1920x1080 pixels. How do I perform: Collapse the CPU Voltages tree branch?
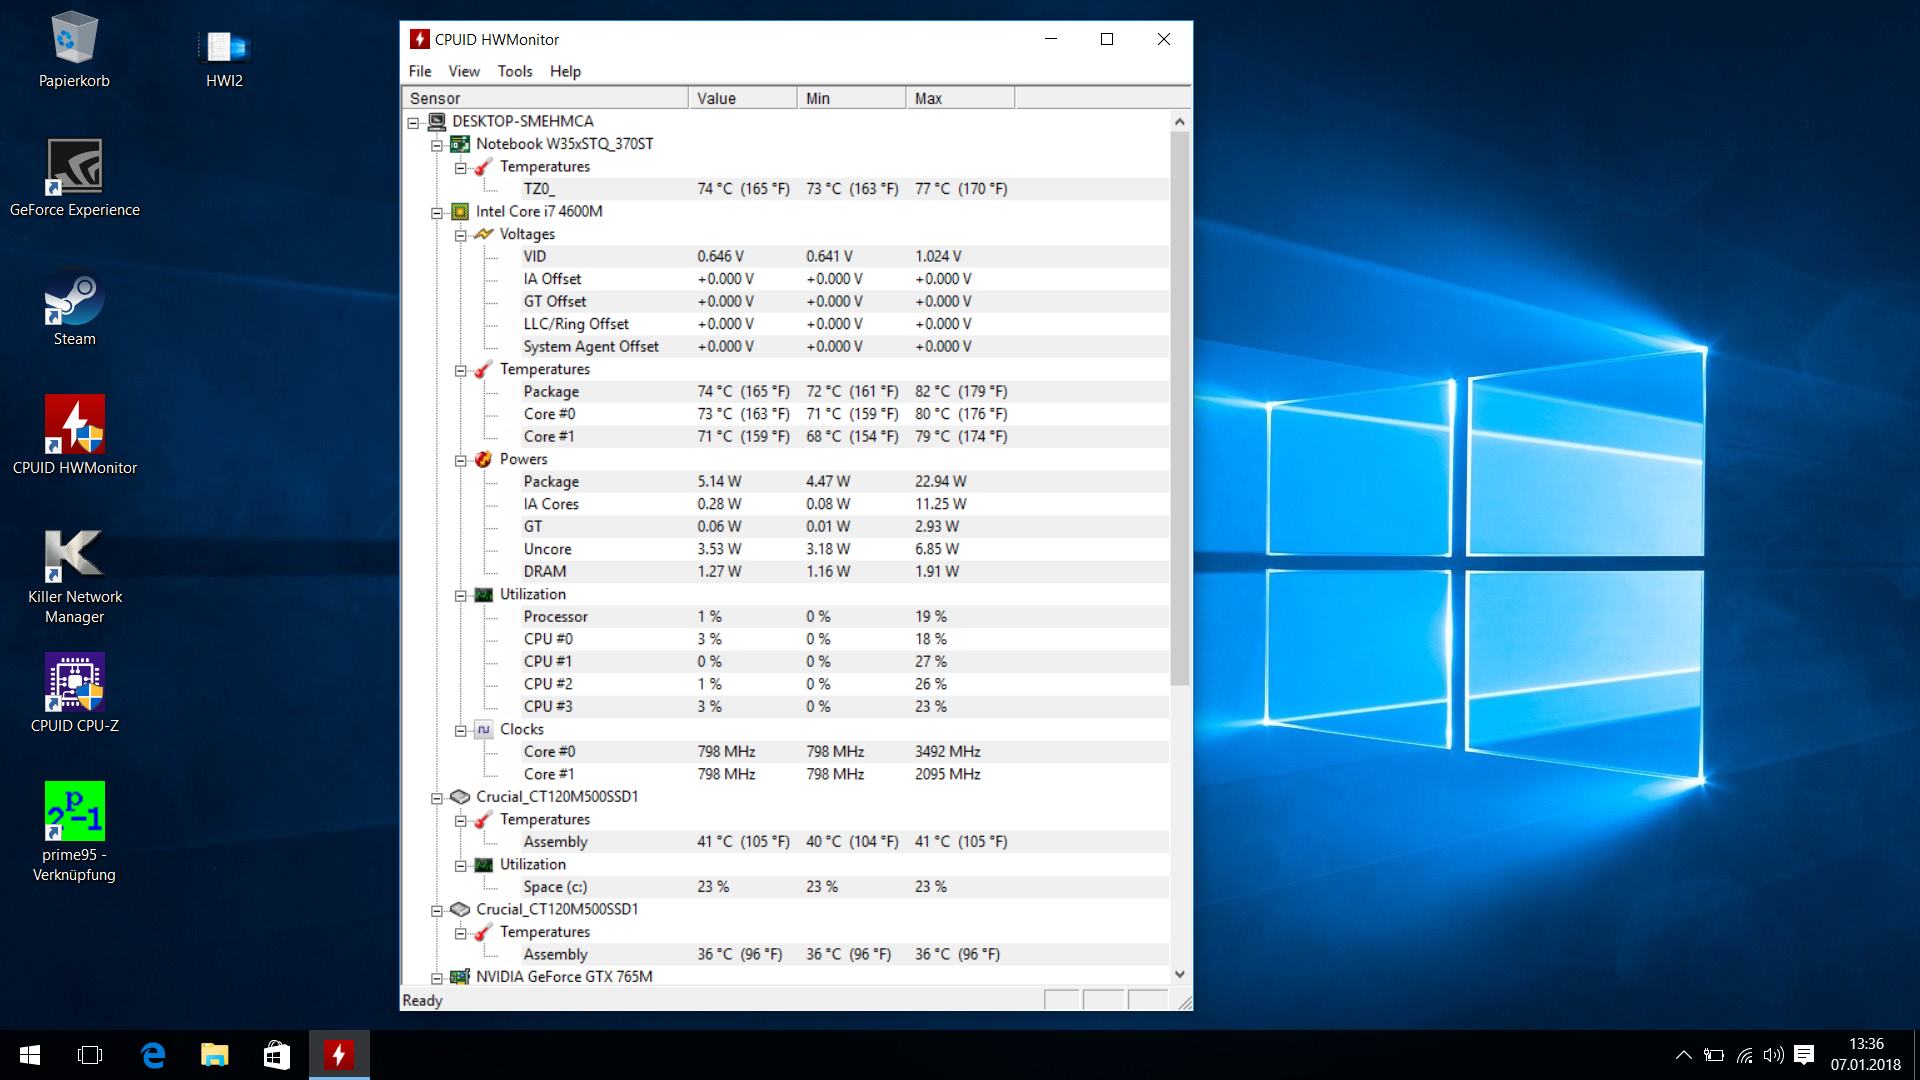pos(461,235)
